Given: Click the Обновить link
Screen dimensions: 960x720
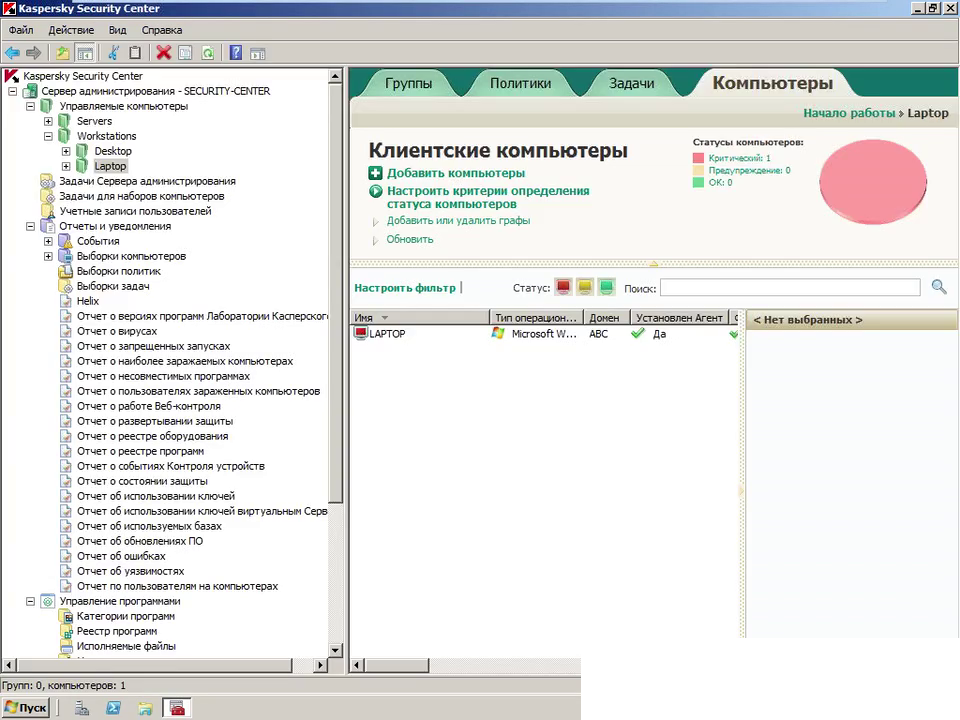Looking at the screenshot, I should pos(410,239).
